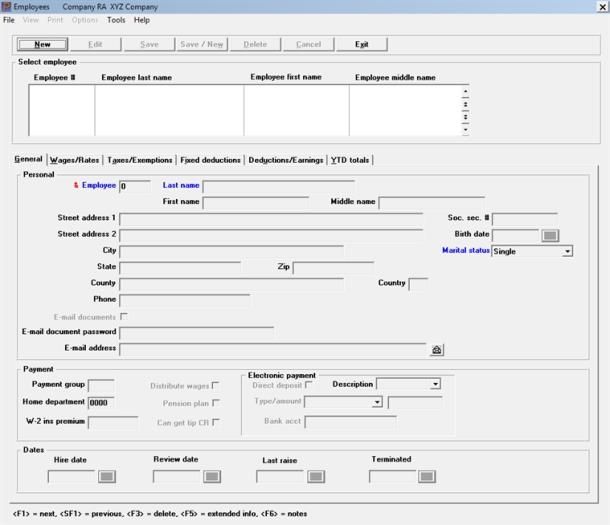This screenshot has height=525, width=610.
Task: Open the Hire date calendar picker
Action: tap(107, 476)
